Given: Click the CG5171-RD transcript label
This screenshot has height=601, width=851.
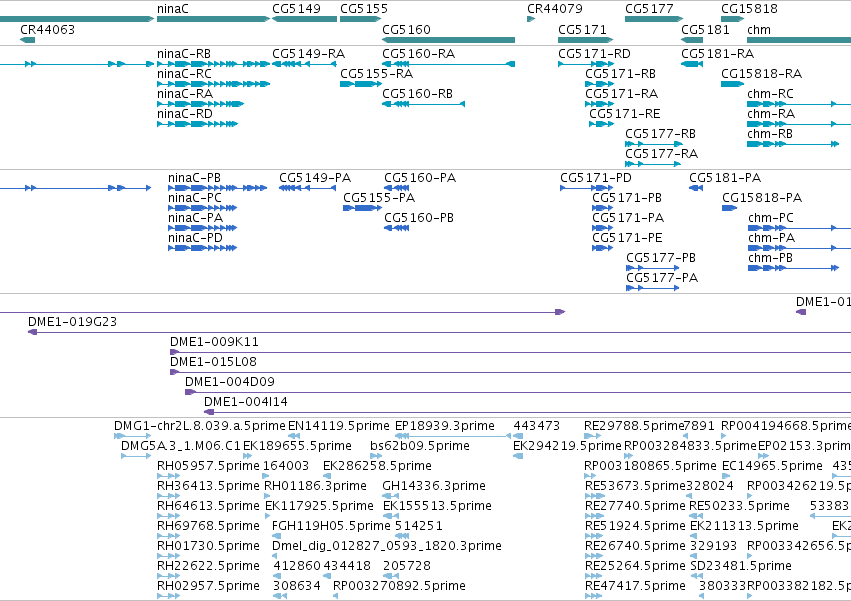Looking at the screenshot, I should [x=594, y=54].
